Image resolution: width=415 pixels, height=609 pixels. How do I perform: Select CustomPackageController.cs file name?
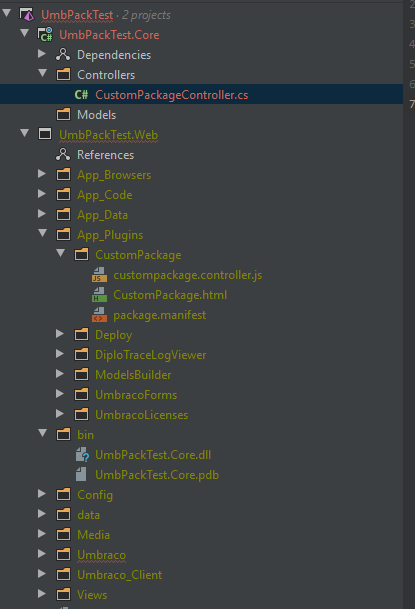[172, 95]
